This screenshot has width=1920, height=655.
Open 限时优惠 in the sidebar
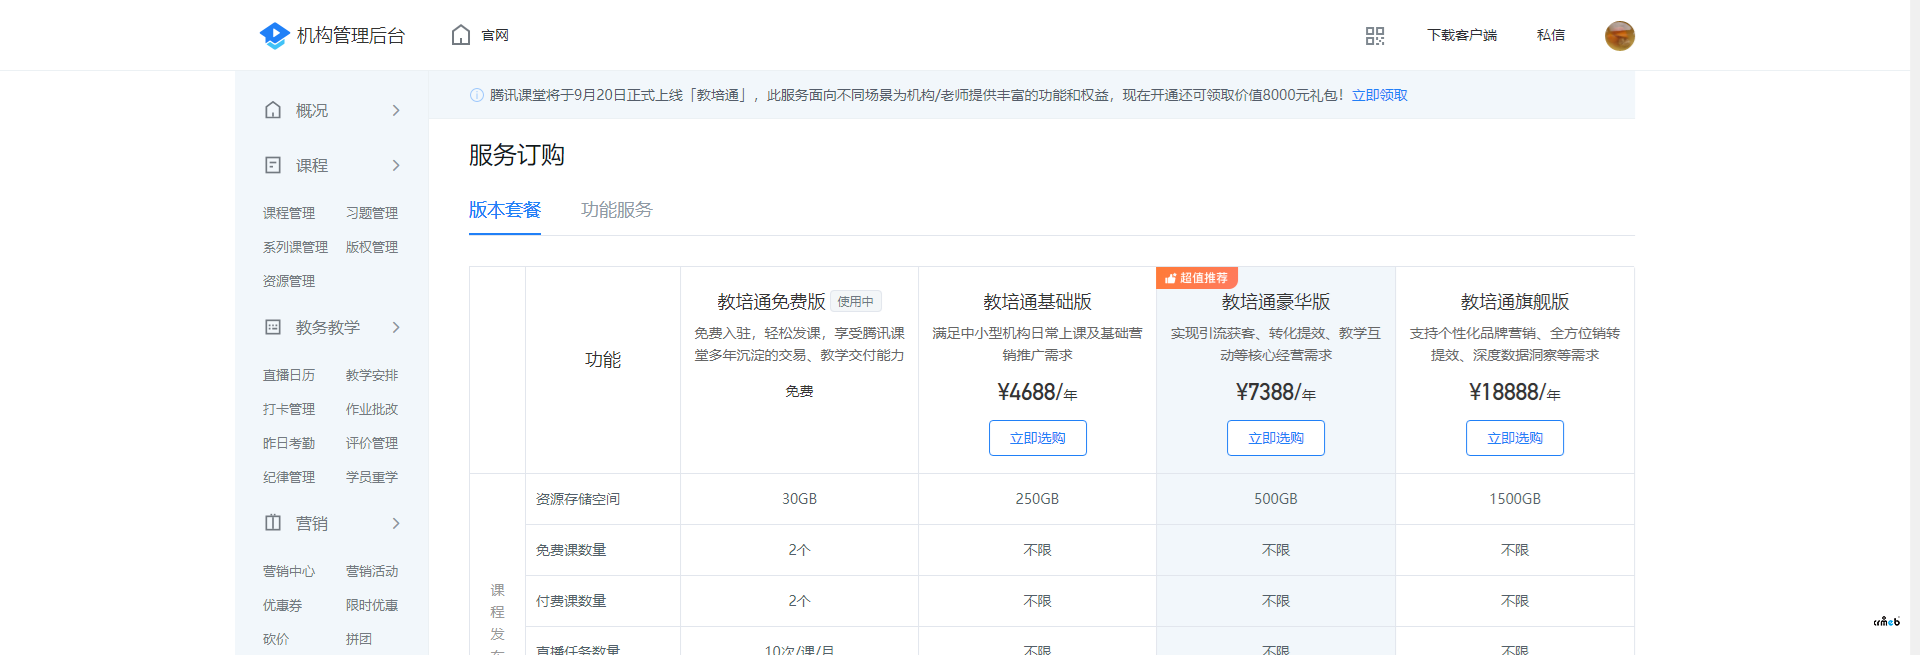[x=372, y=605]
